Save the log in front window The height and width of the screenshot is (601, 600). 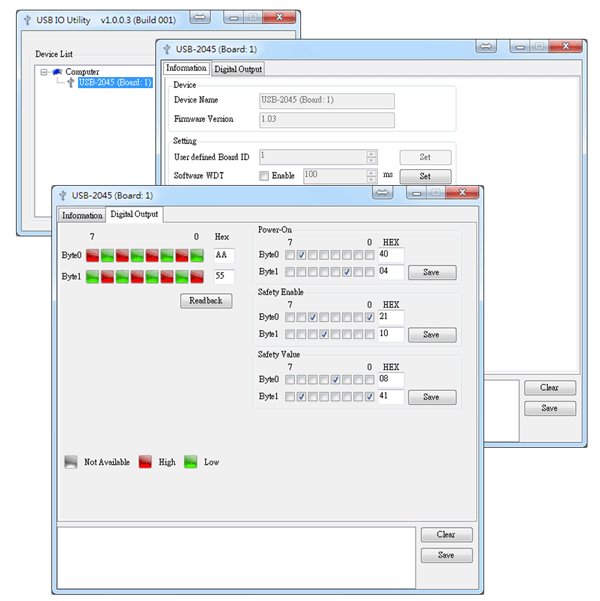click(447, 555)
